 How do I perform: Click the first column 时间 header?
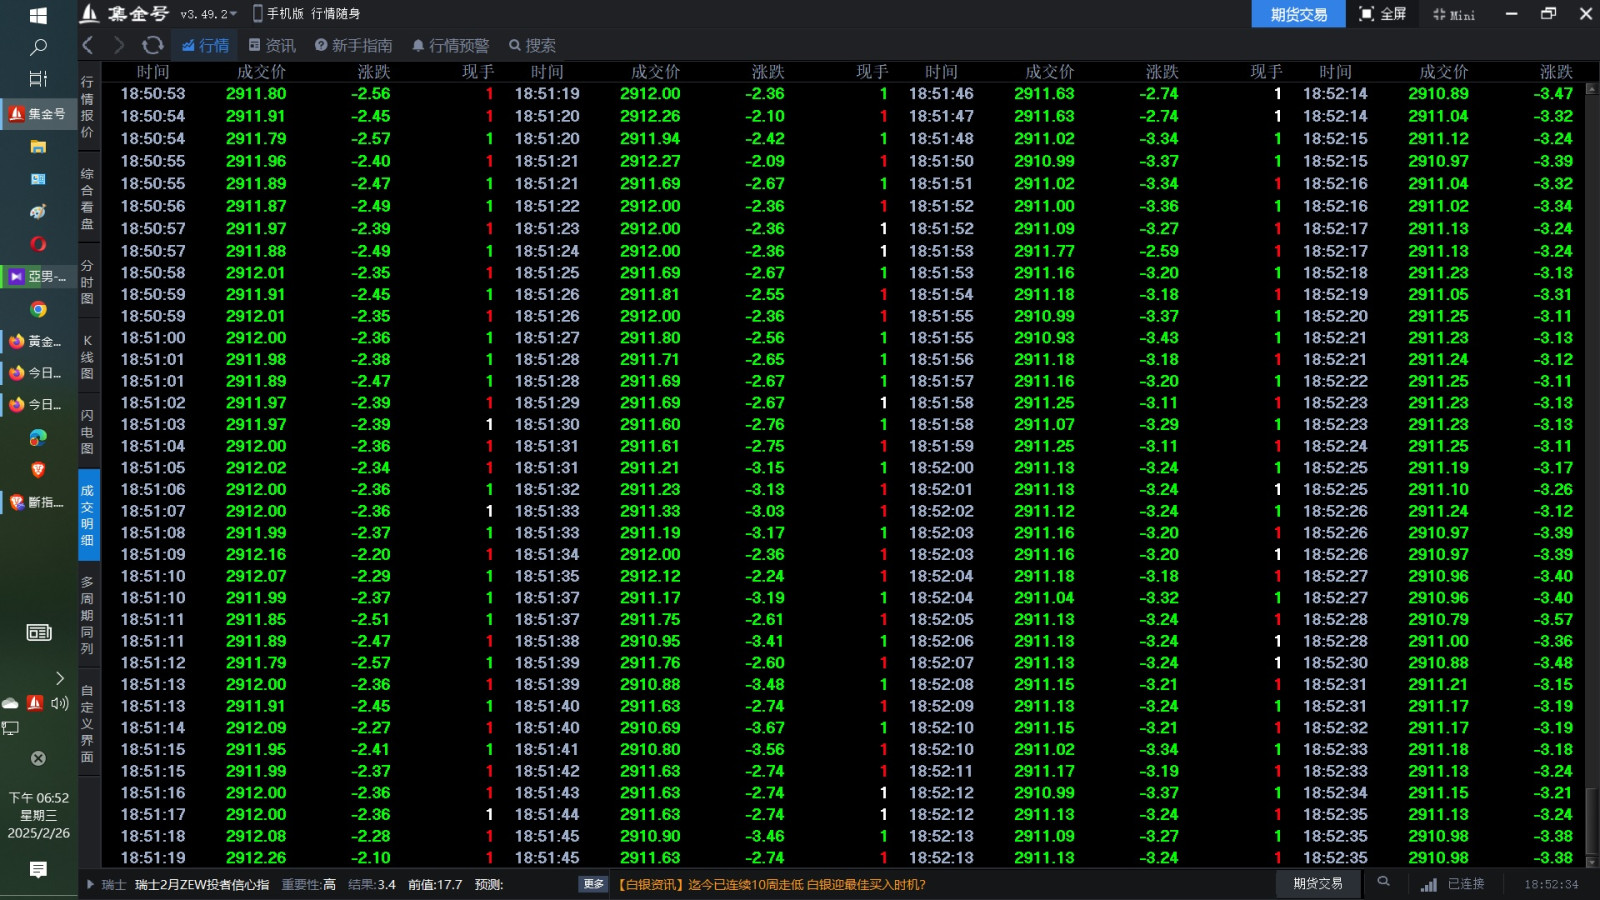coord(153,72)
